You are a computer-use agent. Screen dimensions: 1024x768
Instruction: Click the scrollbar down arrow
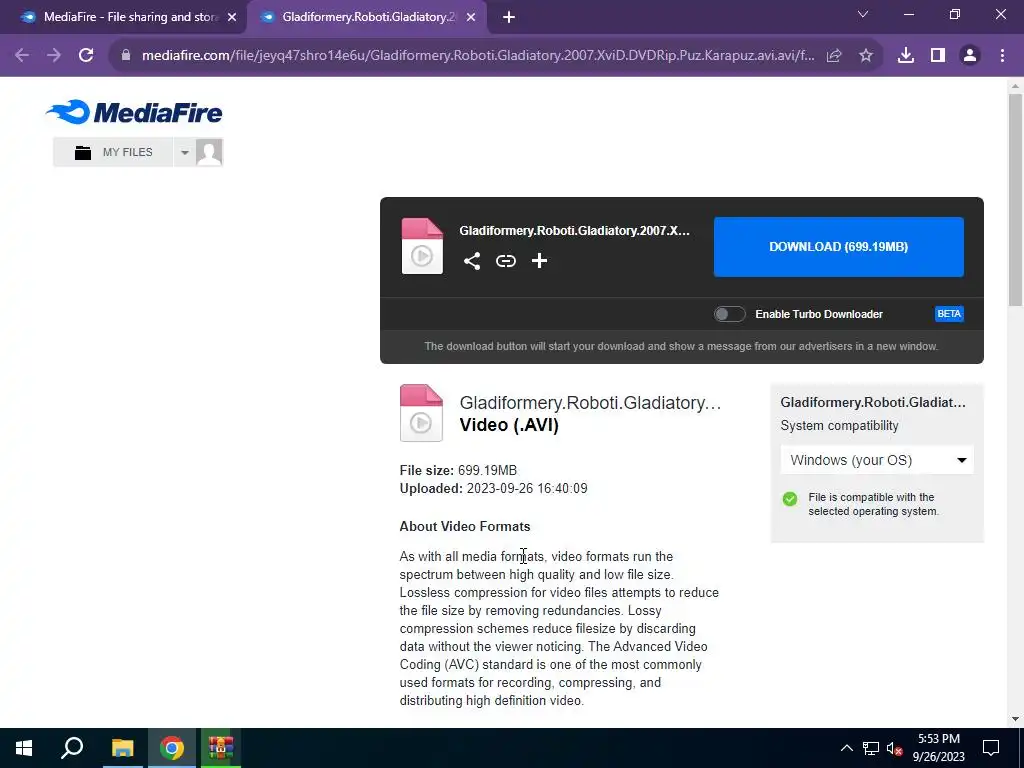(1015, 719)
